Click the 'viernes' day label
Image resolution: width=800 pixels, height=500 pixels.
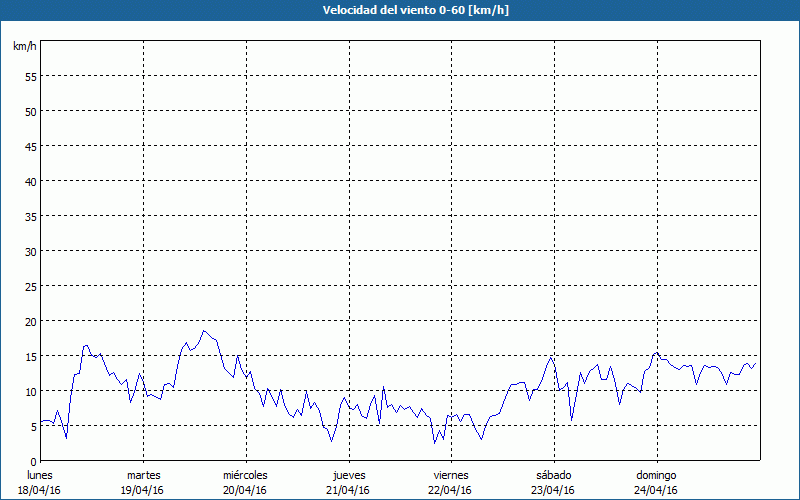tap(450, 475)
